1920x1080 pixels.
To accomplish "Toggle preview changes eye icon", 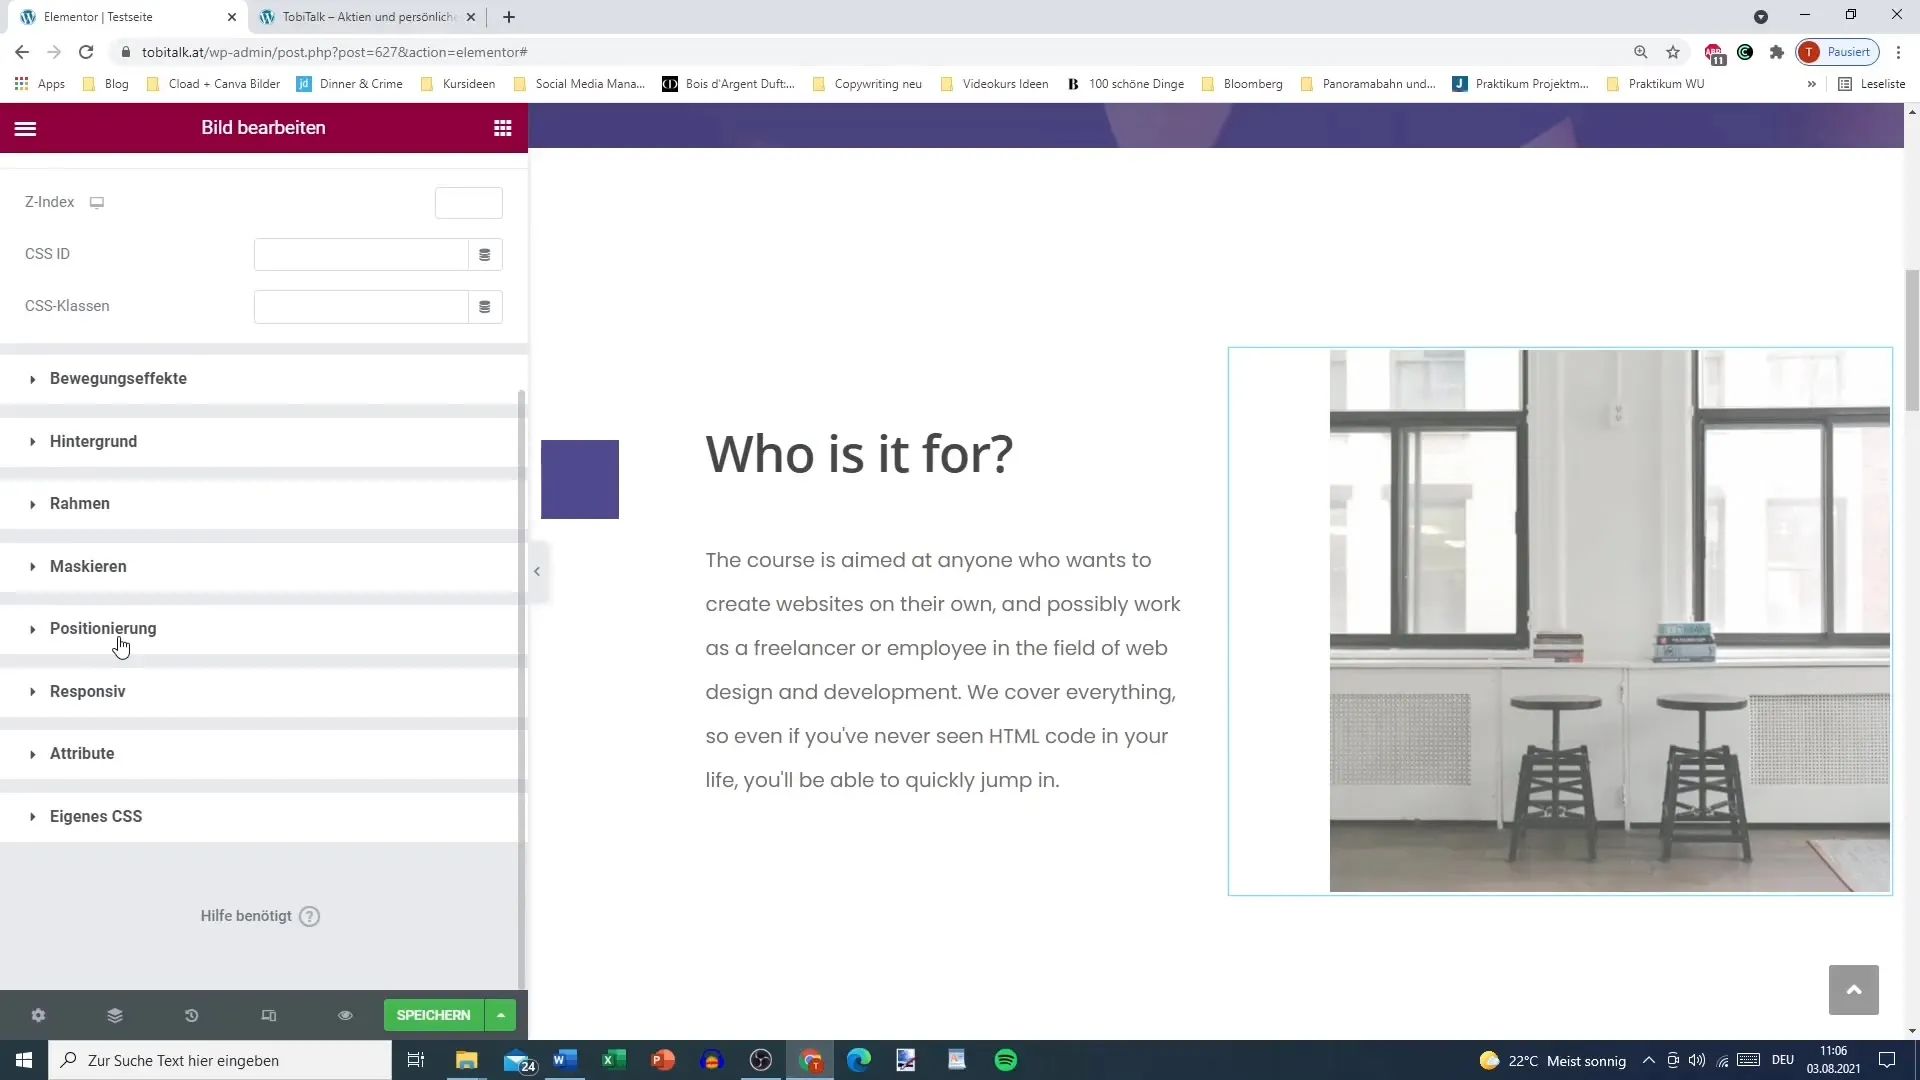I will 345,1015.
